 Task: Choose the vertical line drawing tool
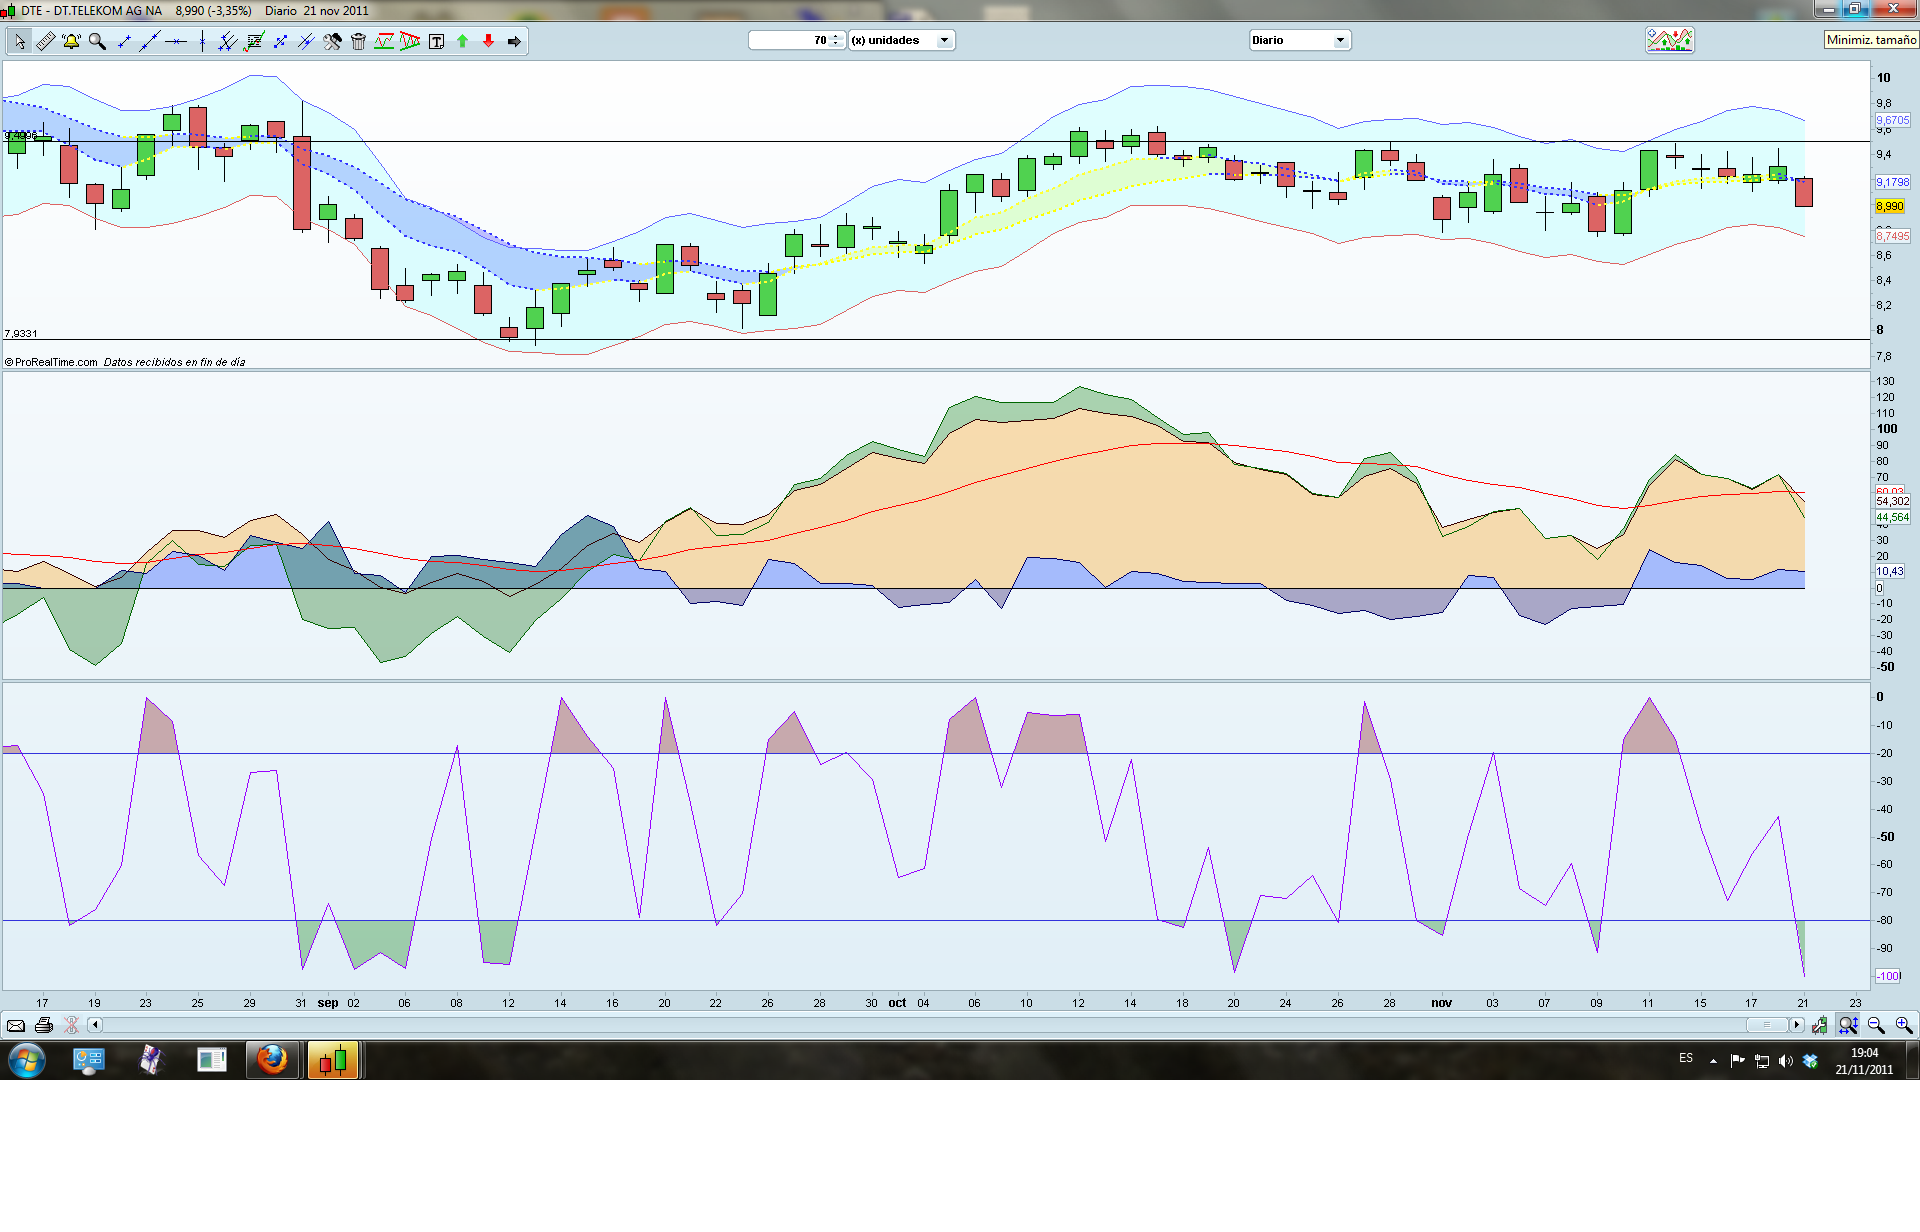202,41
